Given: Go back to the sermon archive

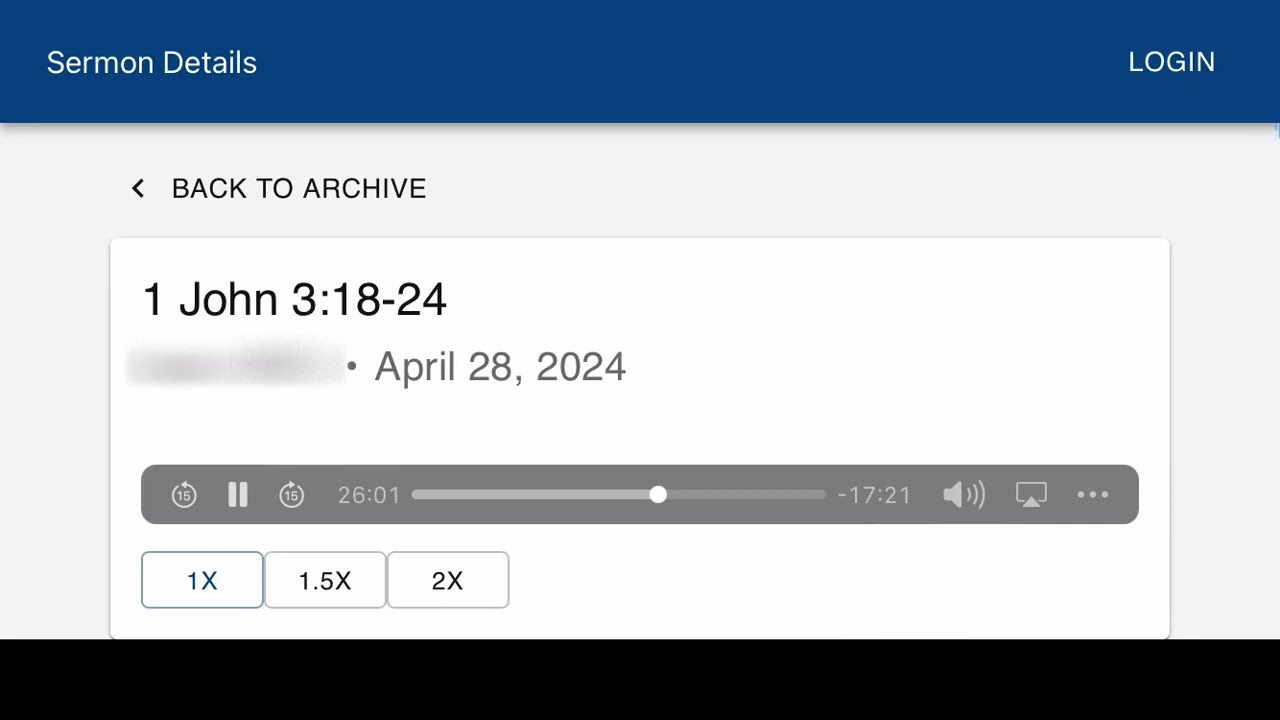Looking at the screenshot, I should point(298,188).
